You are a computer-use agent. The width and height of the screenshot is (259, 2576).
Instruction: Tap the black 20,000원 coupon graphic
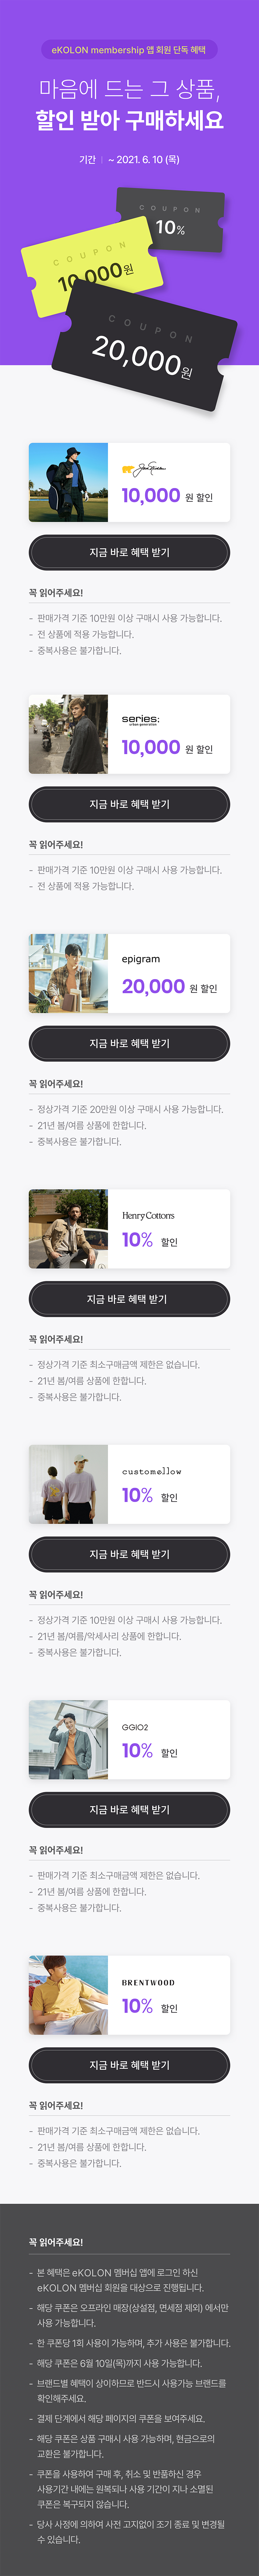[x=145, y=350]
